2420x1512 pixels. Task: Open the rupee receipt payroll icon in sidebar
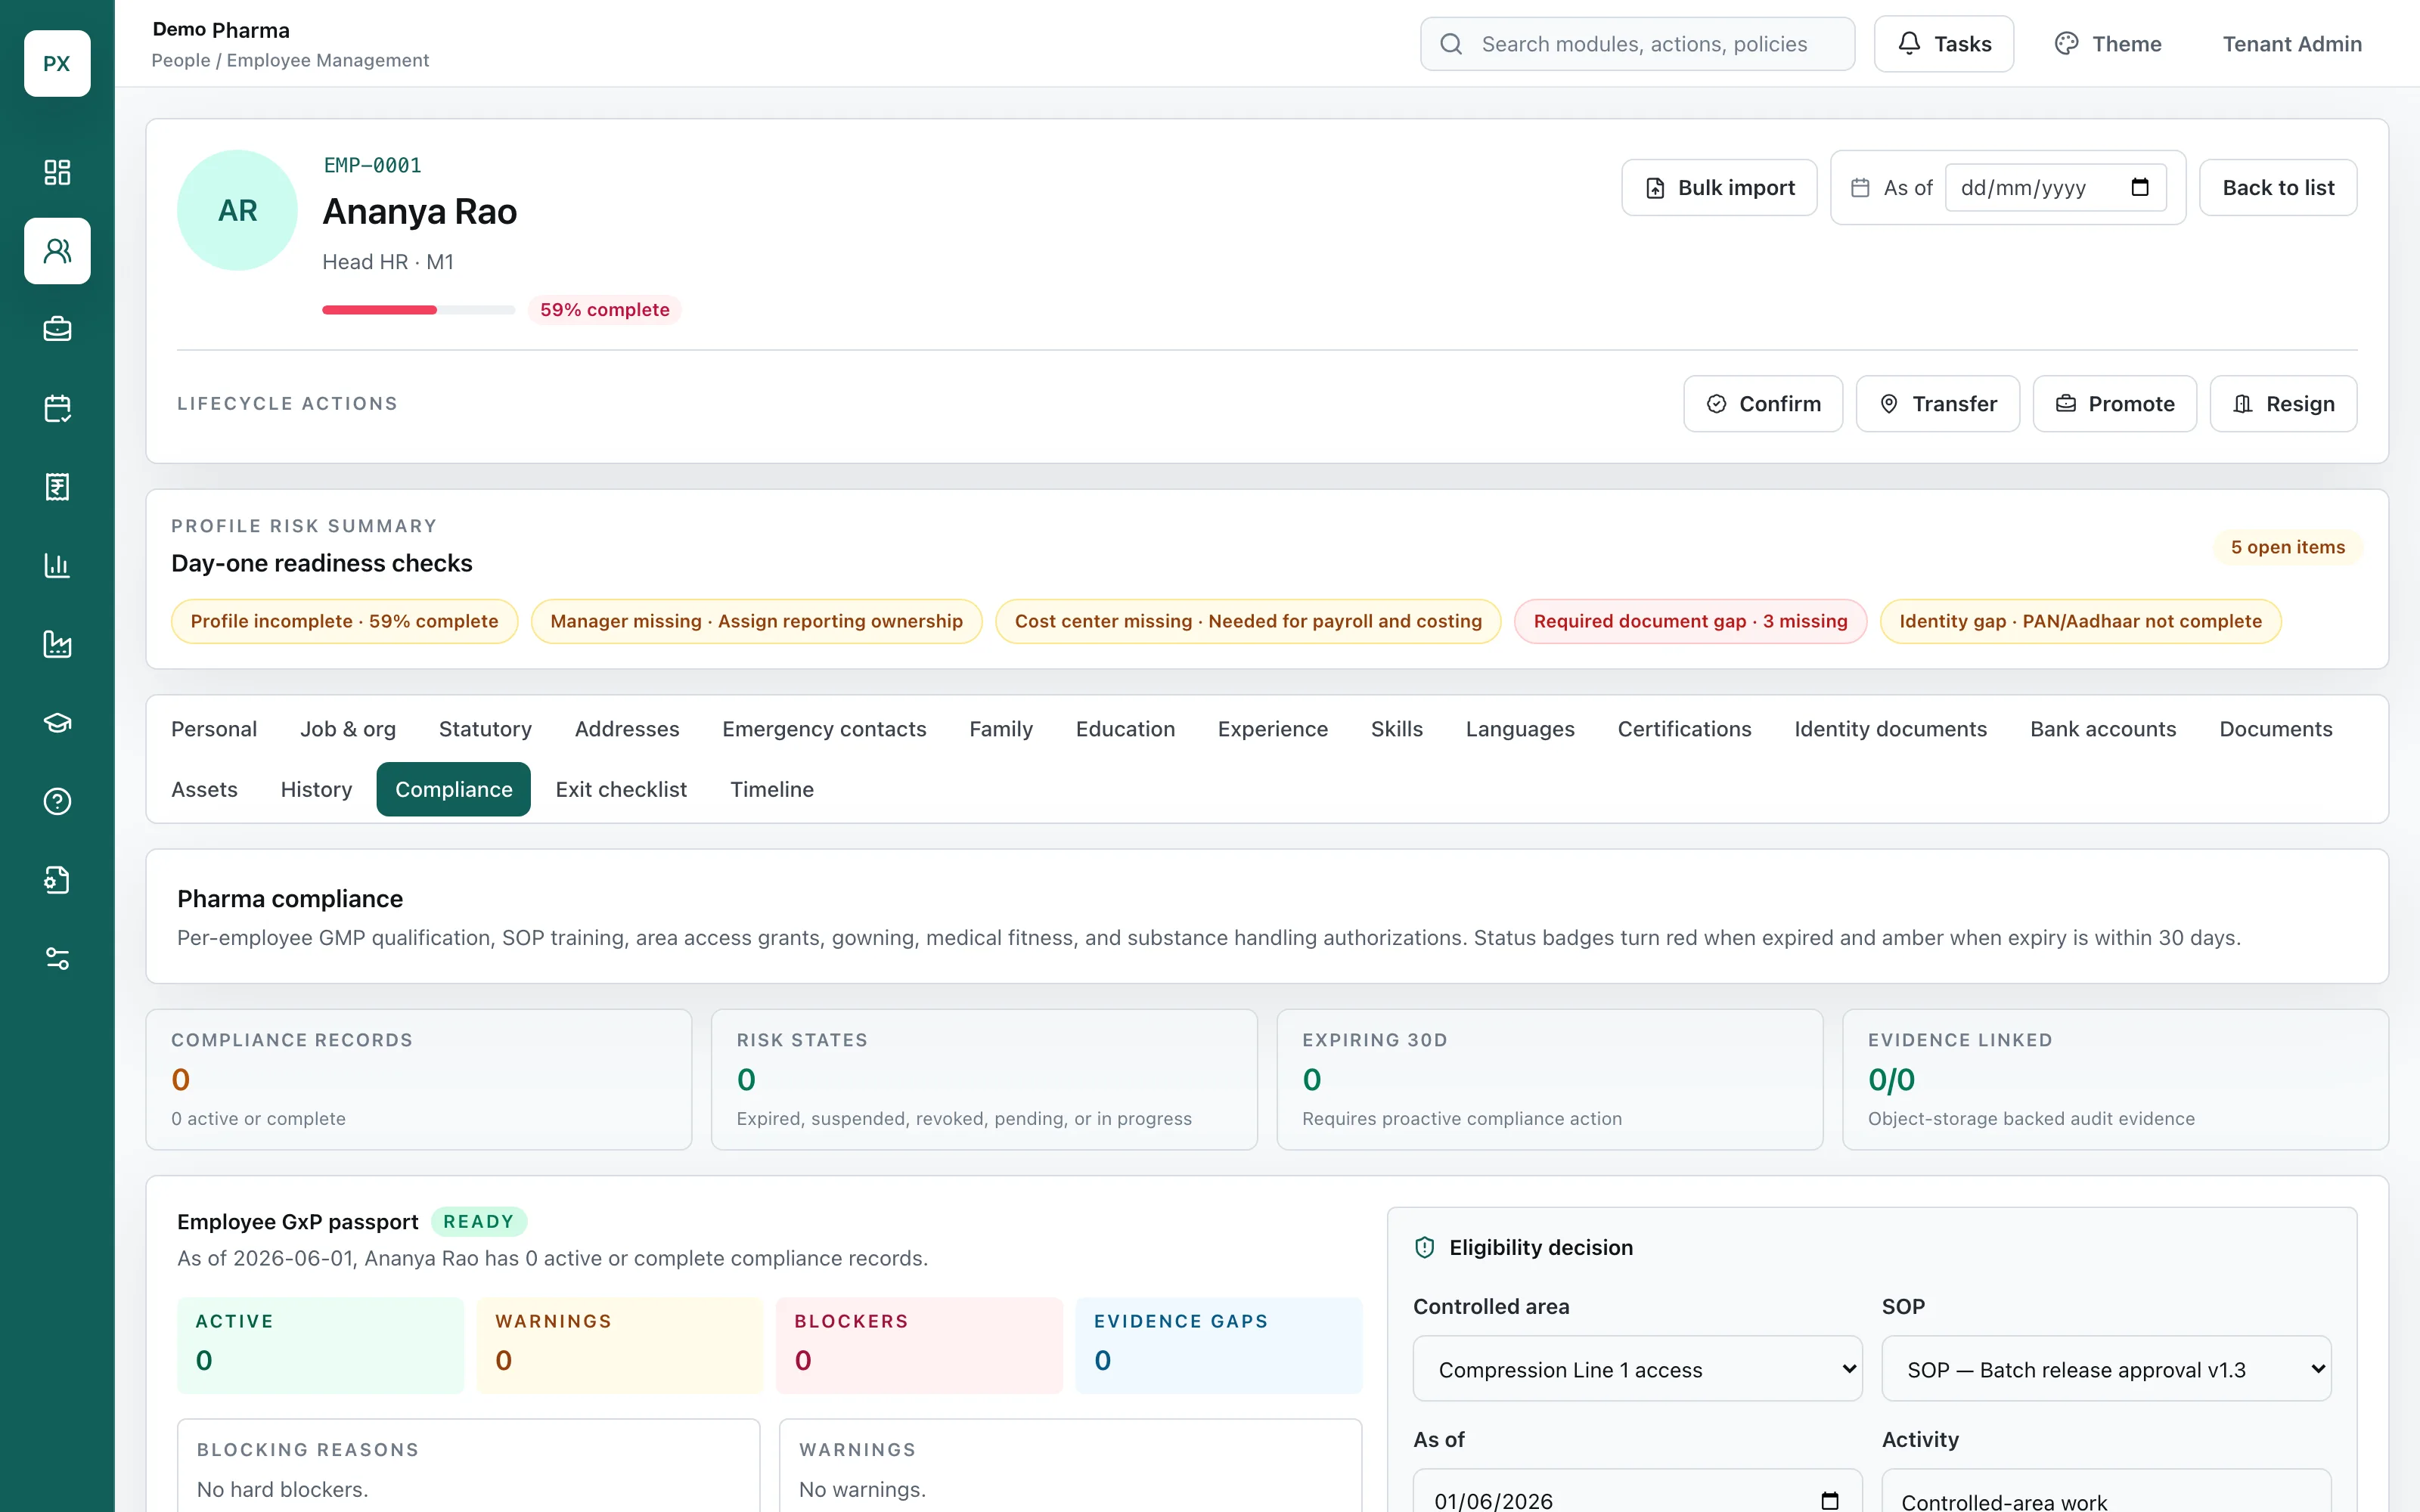coord(57,487)
